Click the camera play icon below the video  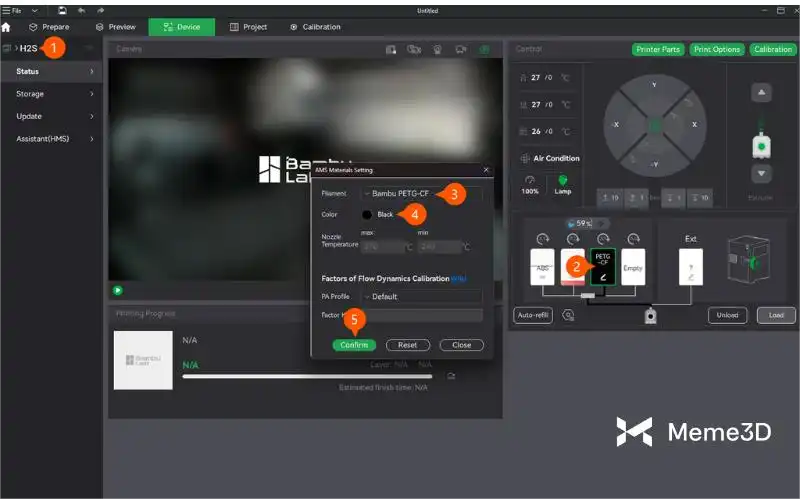[x=117, y=290]
